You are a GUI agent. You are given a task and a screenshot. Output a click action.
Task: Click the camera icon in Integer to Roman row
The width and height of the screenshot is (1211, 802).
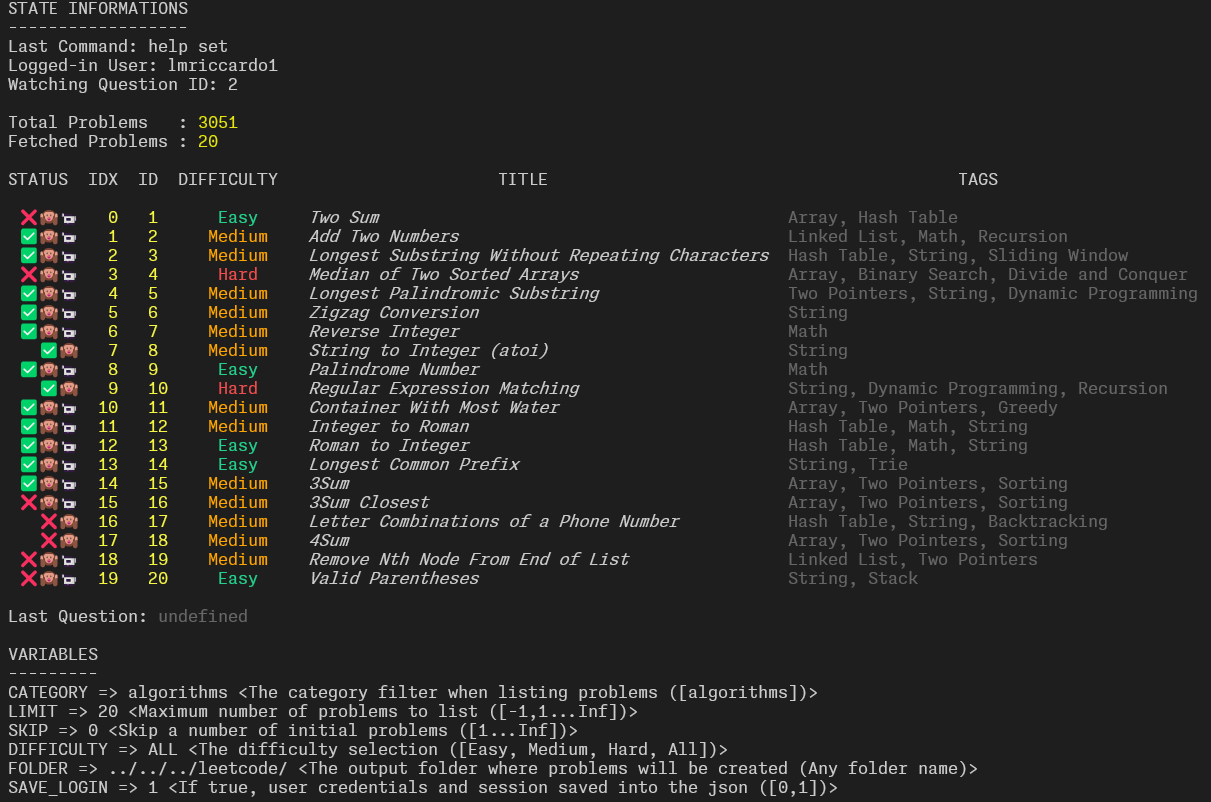click(x=68, y=426)
